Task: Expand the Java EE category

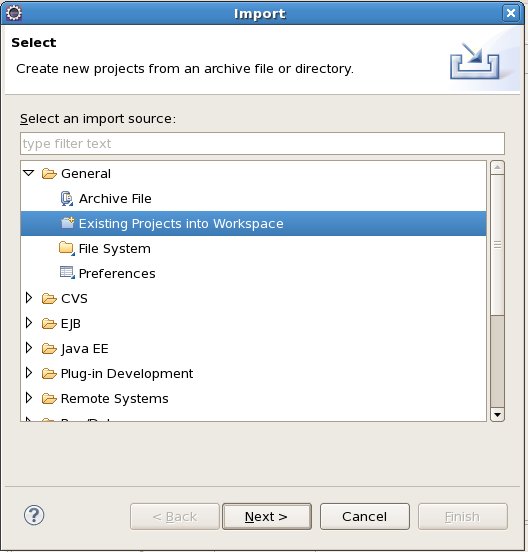Action: click(x=29, y=348)
